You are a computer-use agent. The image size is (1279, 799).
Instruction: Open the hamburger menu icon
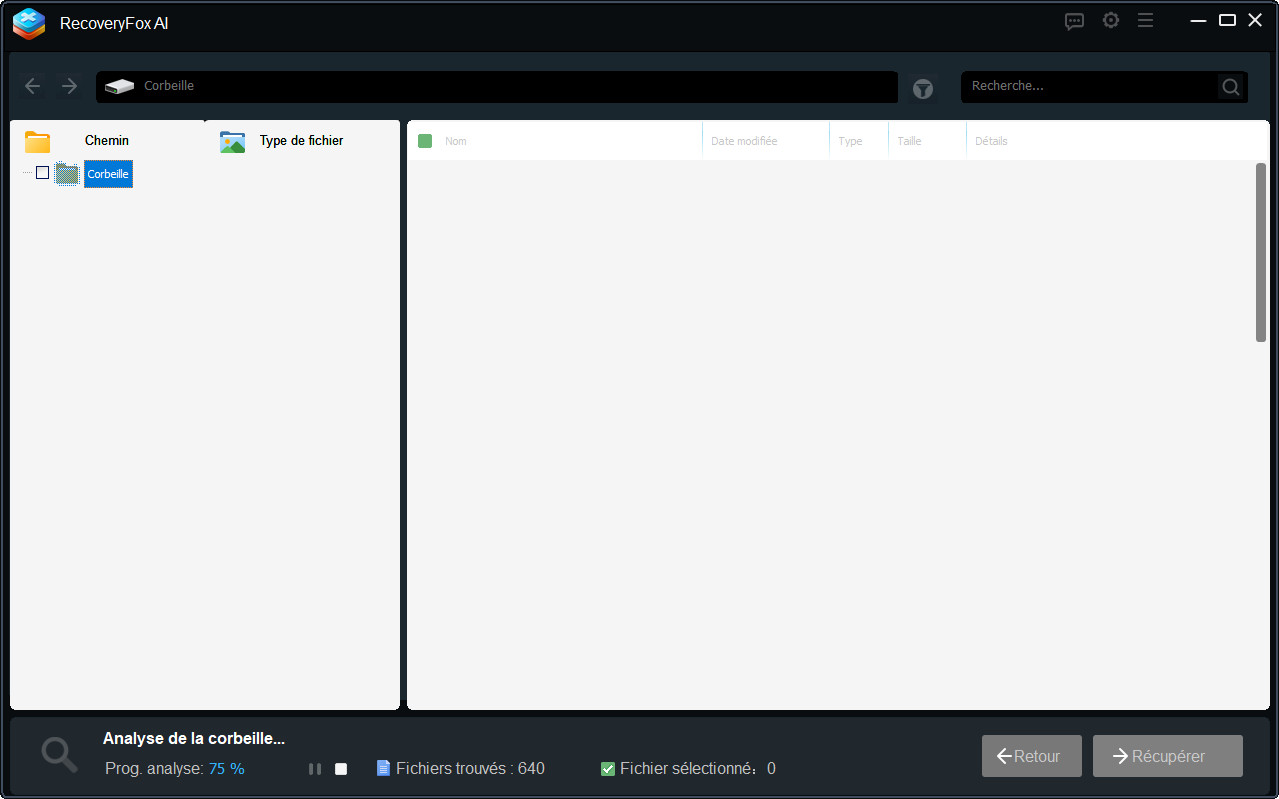pyautogui.click(x=1145, y=20)
